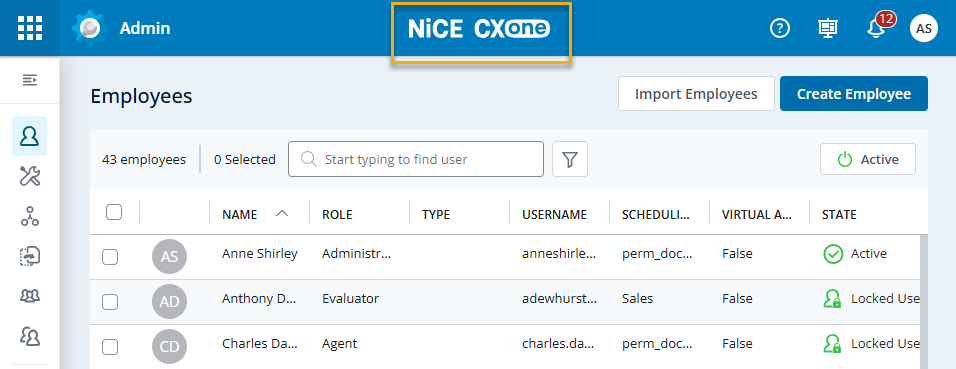Click the USERNAME column header
This screenshot has width=956, height=369.
click(554, 215)
